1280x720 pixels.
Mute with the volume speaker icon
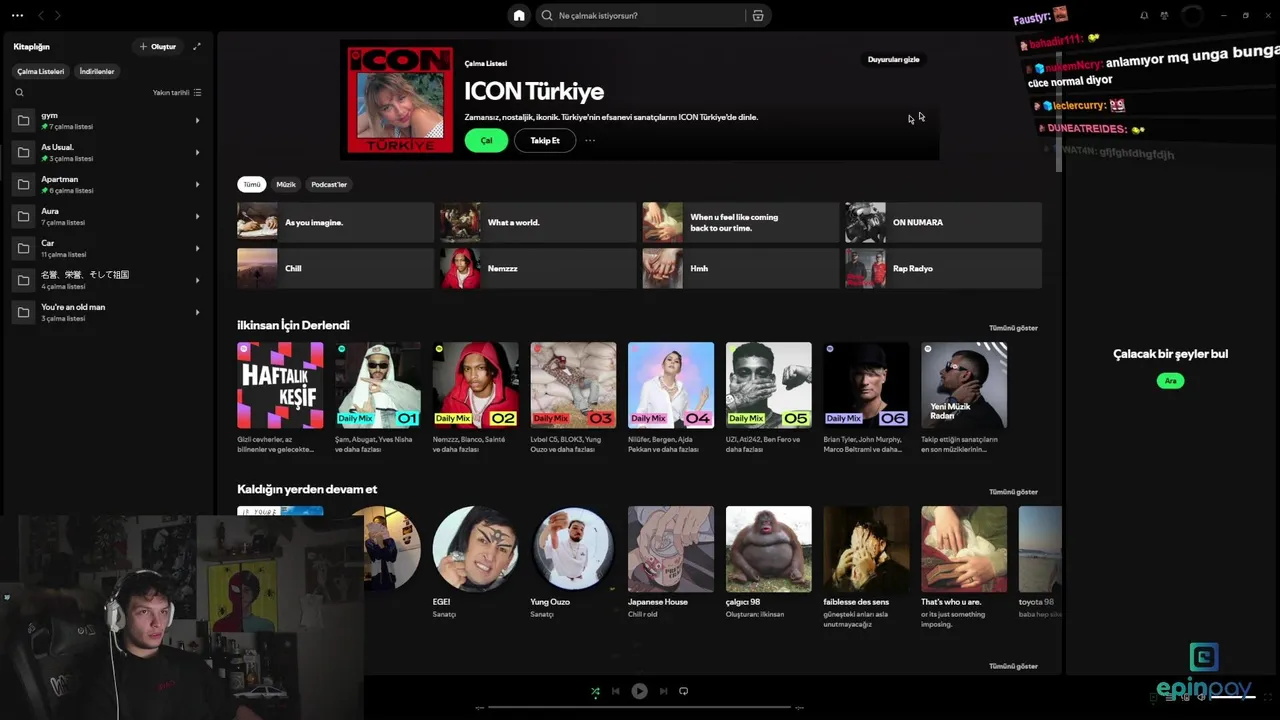point(1202,697)
